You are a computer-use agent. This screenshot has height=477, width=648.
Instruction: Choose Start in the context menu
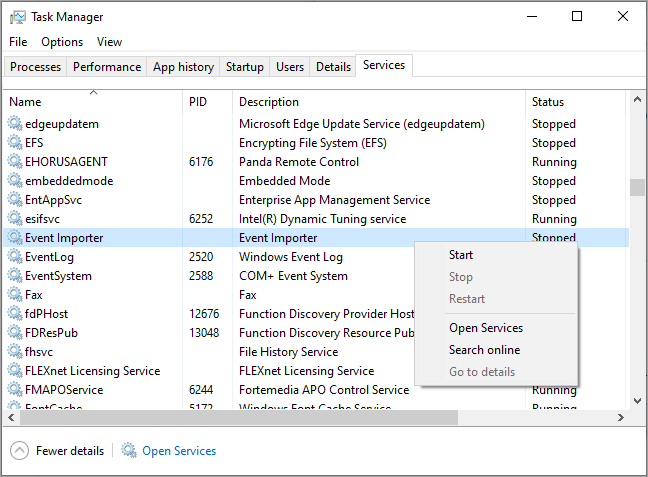tap(461, 255)
